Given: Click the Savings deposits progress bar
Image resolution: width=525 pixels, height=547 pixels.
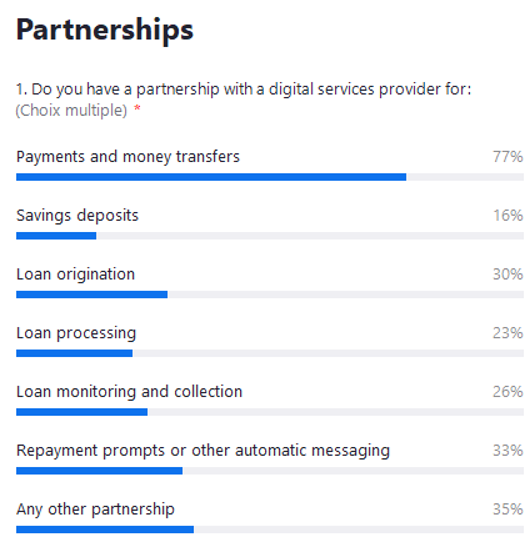Looking at the screenshot, I should point(270,236).
